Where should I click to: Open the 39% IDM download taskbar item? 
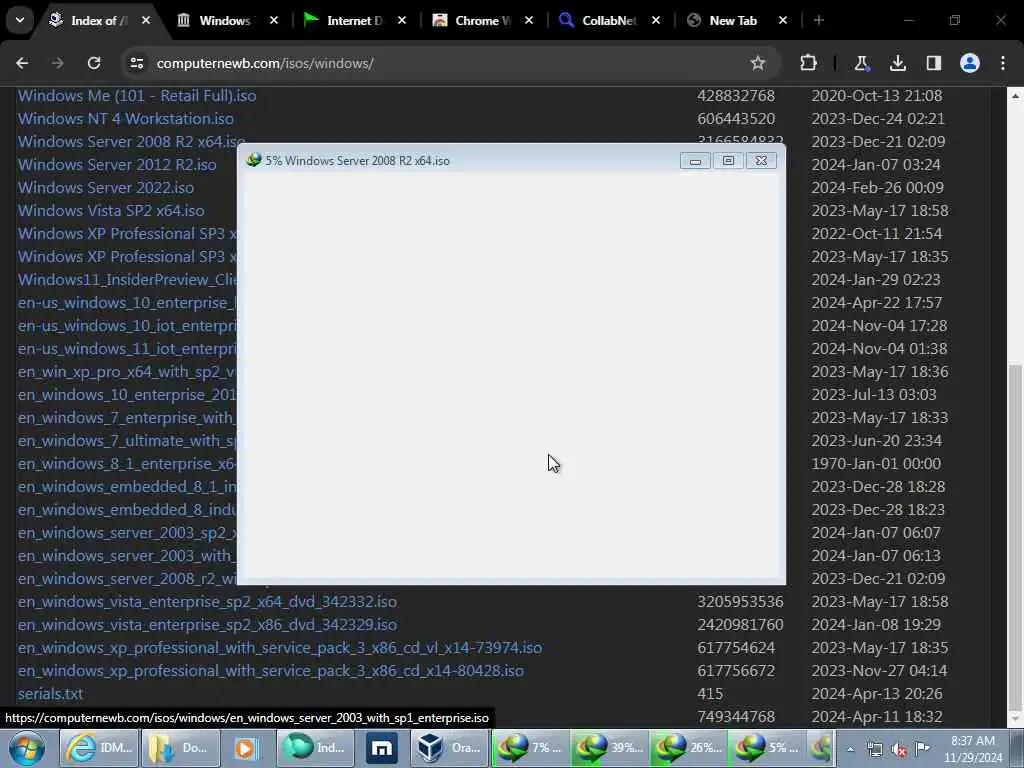tap(610, 748)
